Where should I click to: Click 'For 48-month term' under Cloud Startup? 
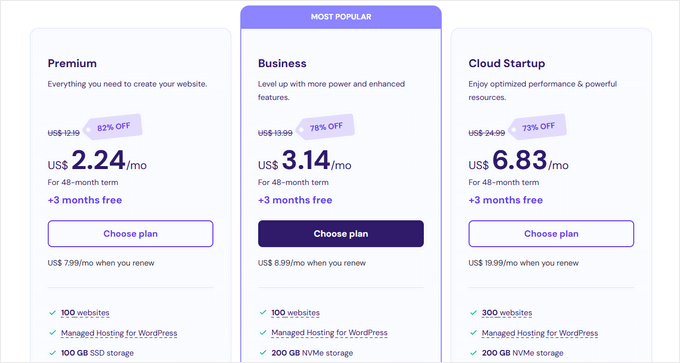(503, 183)
